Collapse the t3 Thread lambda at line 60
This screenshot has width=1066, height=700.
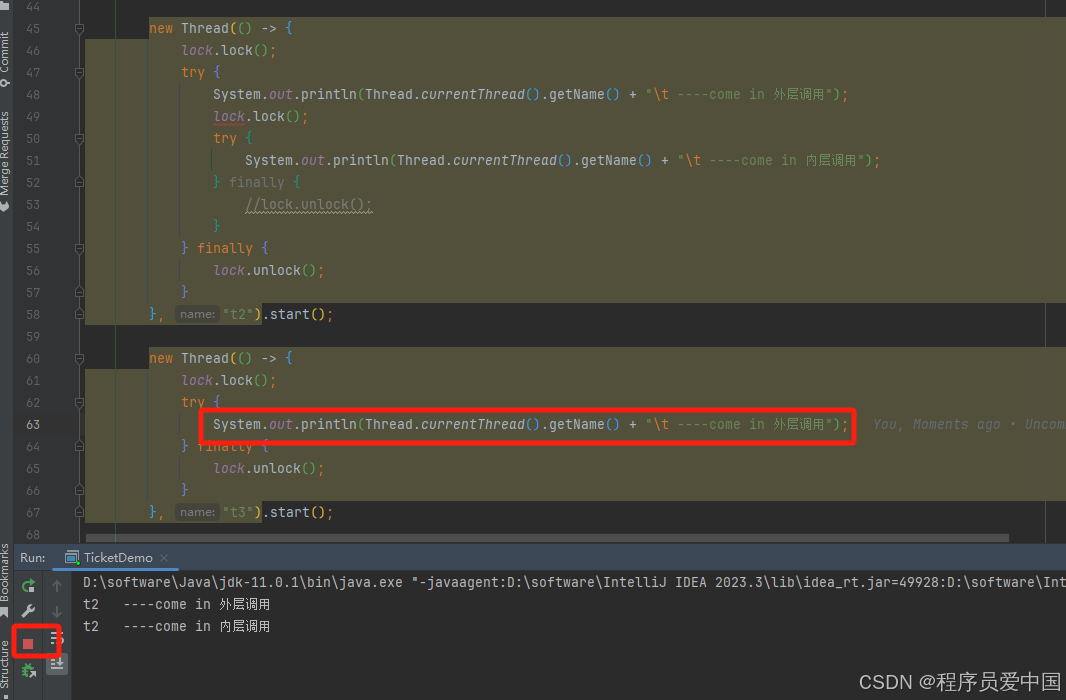(x=79, y=358)
